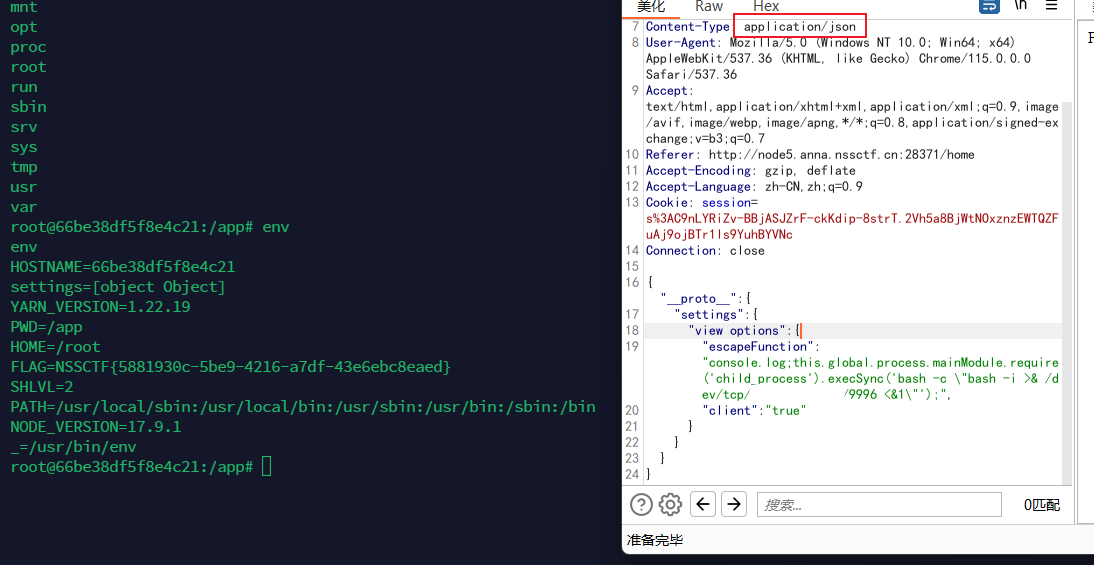Image resolution: width=1094 pixels, height=565 pixels.
Task: Click the Connection: close header line
Action: (x=705, y=250)
